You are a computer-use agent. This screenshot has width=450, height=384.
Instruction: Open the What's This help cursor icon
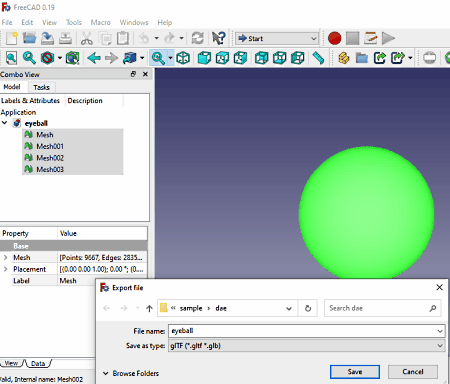219,38
